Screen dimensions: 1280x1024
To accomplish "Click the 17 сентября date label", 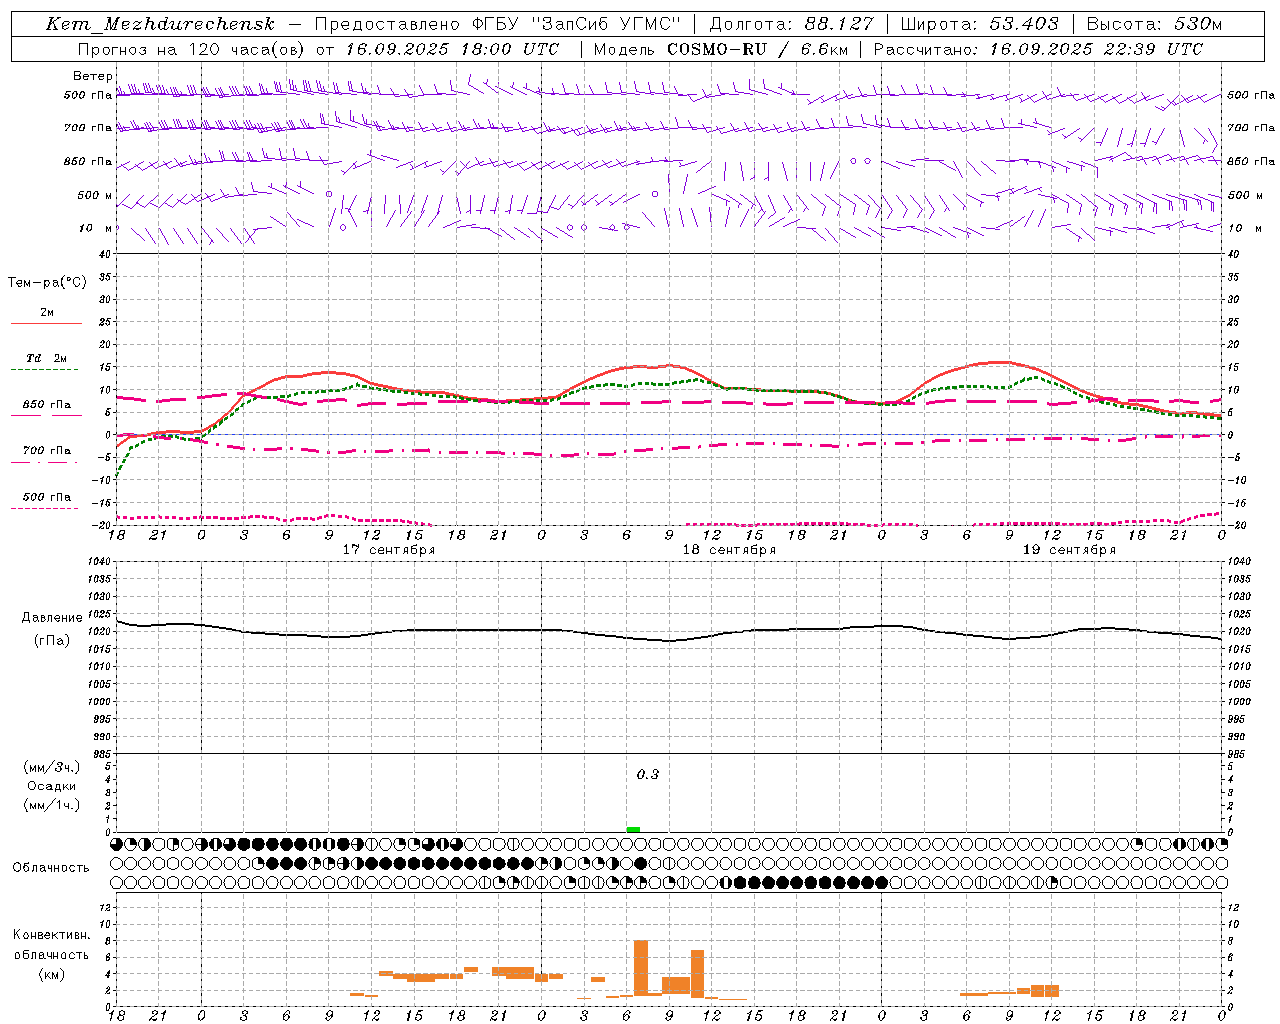I will (389, 550).
